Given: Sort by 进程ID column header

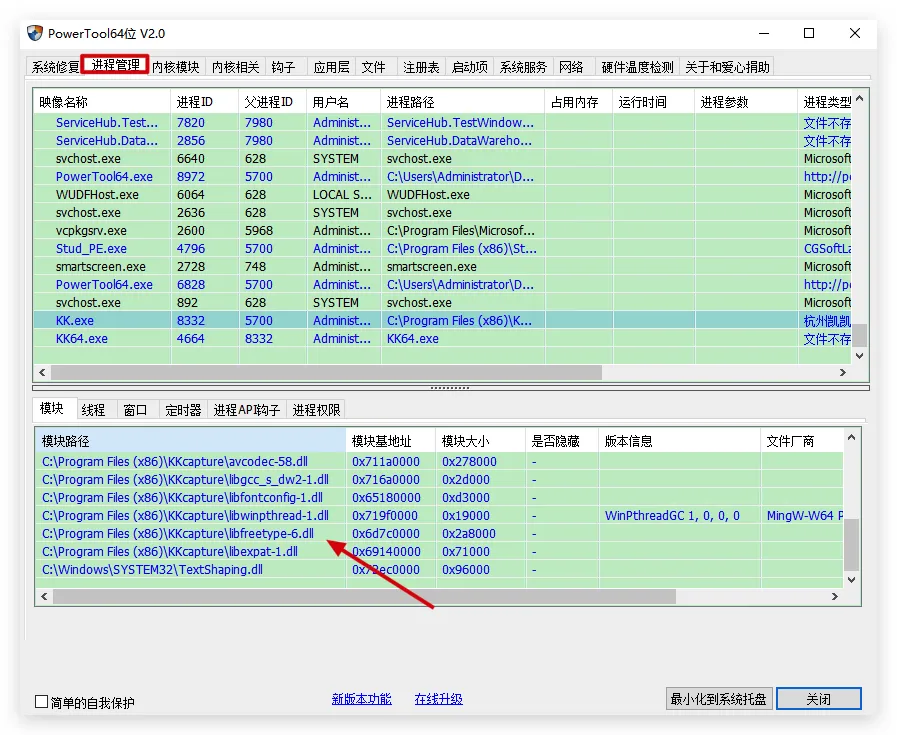Looking at the screenshot, I should click(x=194, y=102).
